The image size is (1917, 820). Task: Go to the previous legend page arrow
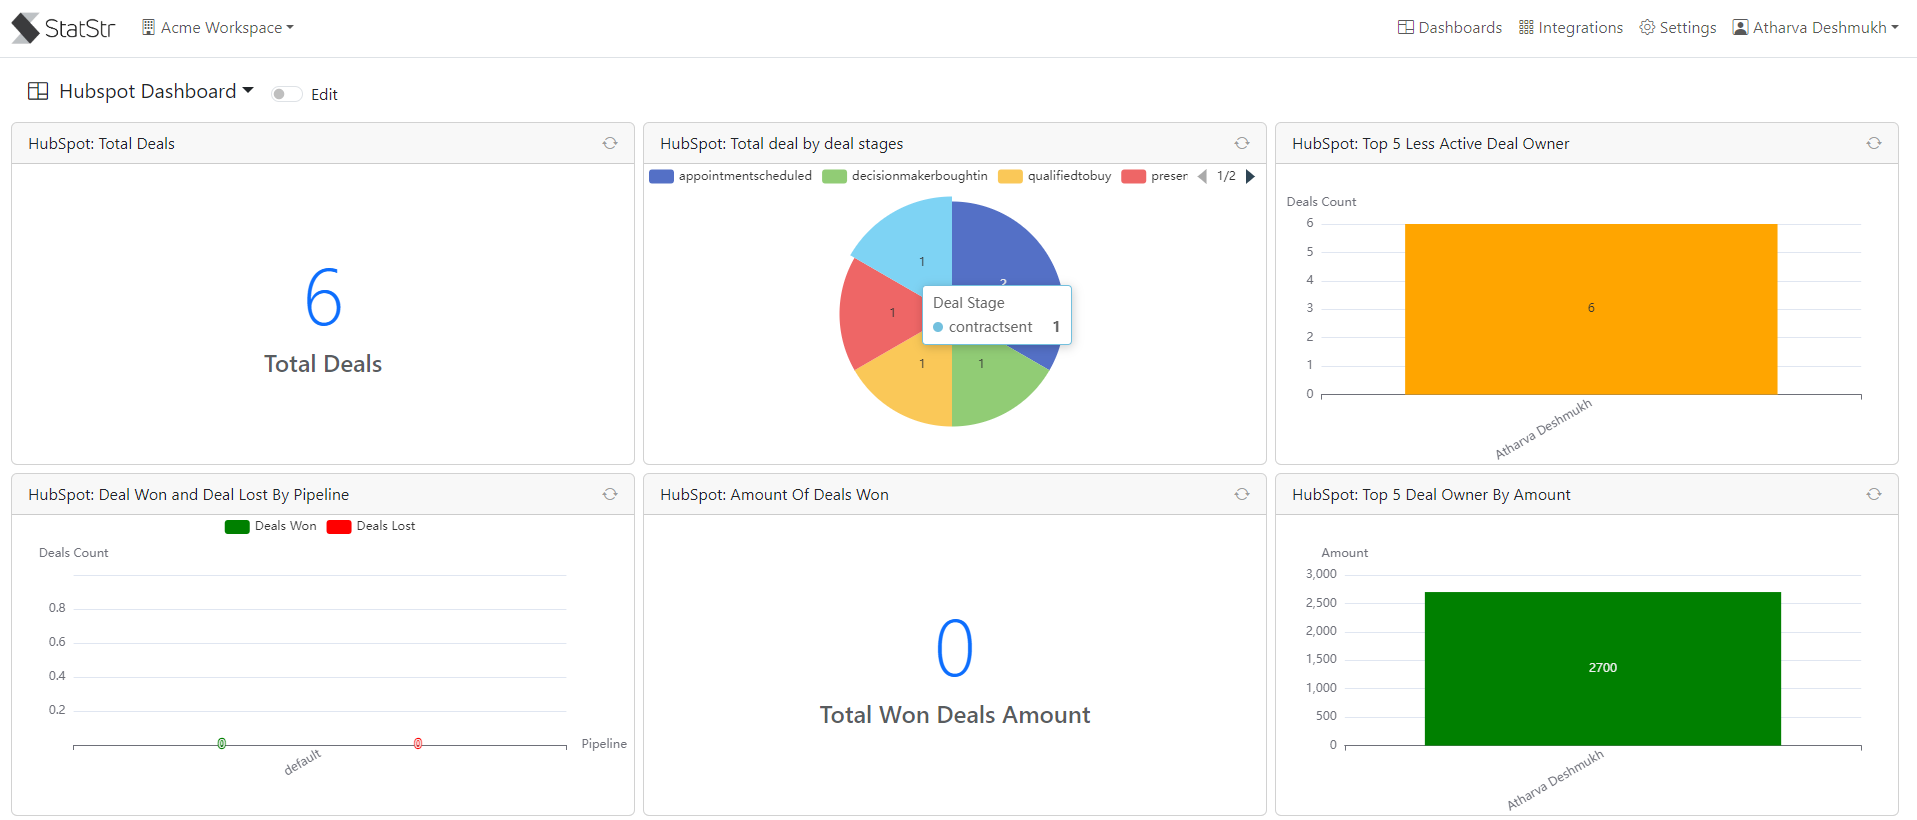coord(1202,176)
